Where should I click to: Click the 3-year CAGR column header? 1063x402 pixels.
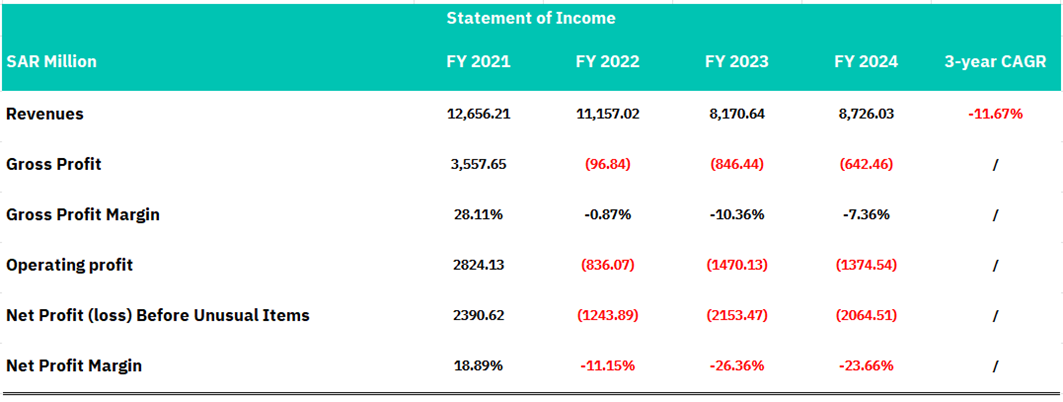pyautogui.click(x=995, y=62)
